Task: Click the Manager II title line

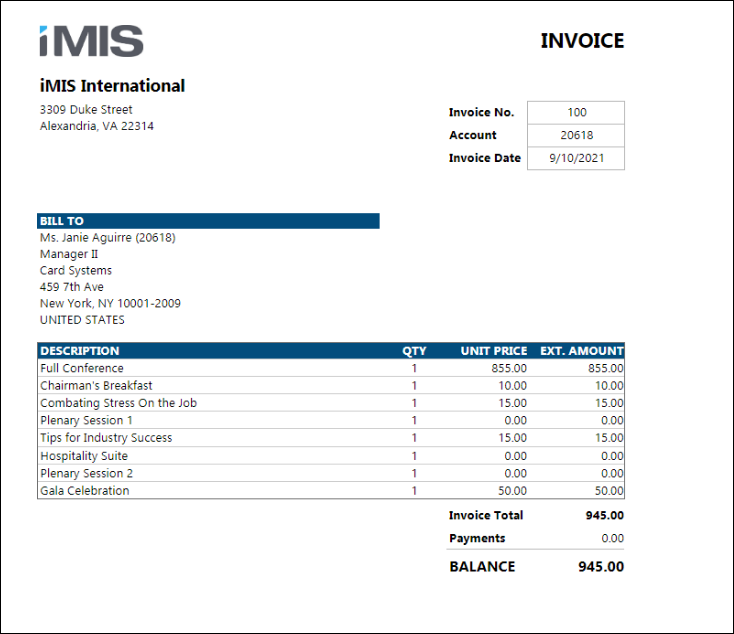Action: tap(69, 254)
